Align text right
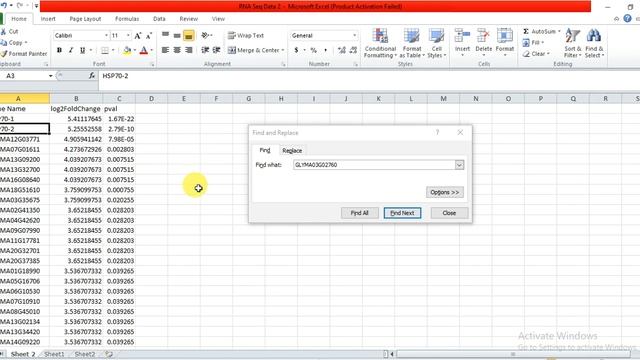This screenshot has width=640, height=360. [x=189, y=50]
